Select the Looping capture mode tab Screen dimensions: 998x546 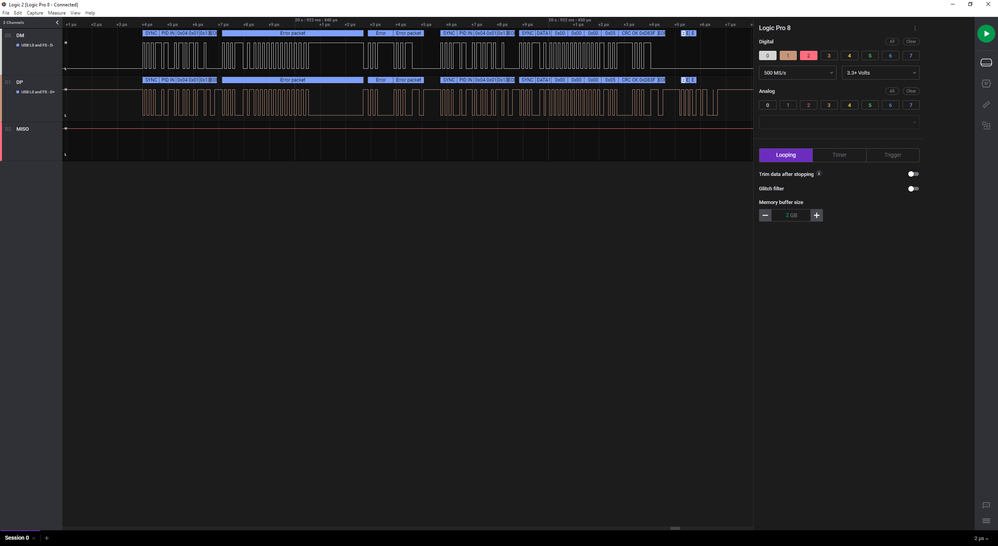[785, 155]
